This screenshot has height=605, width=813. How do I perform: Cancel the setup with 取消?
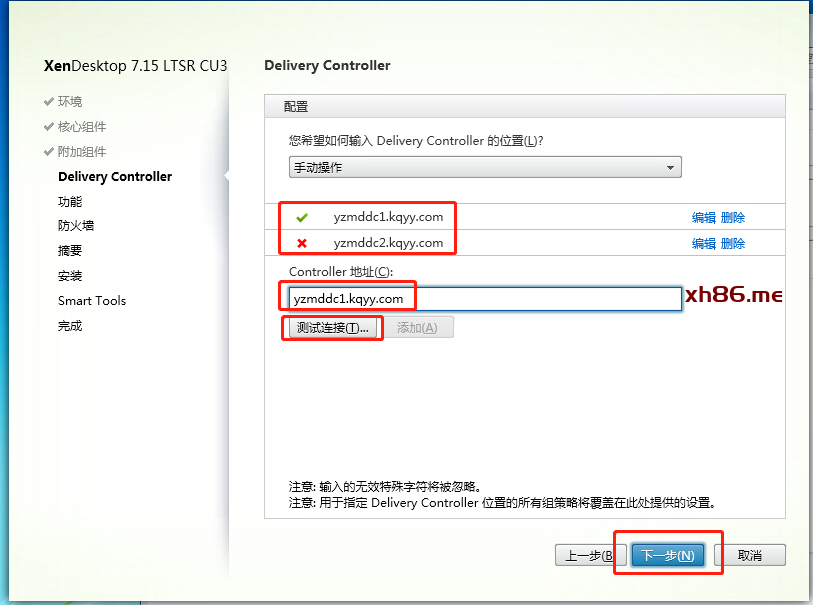[750, 555]
